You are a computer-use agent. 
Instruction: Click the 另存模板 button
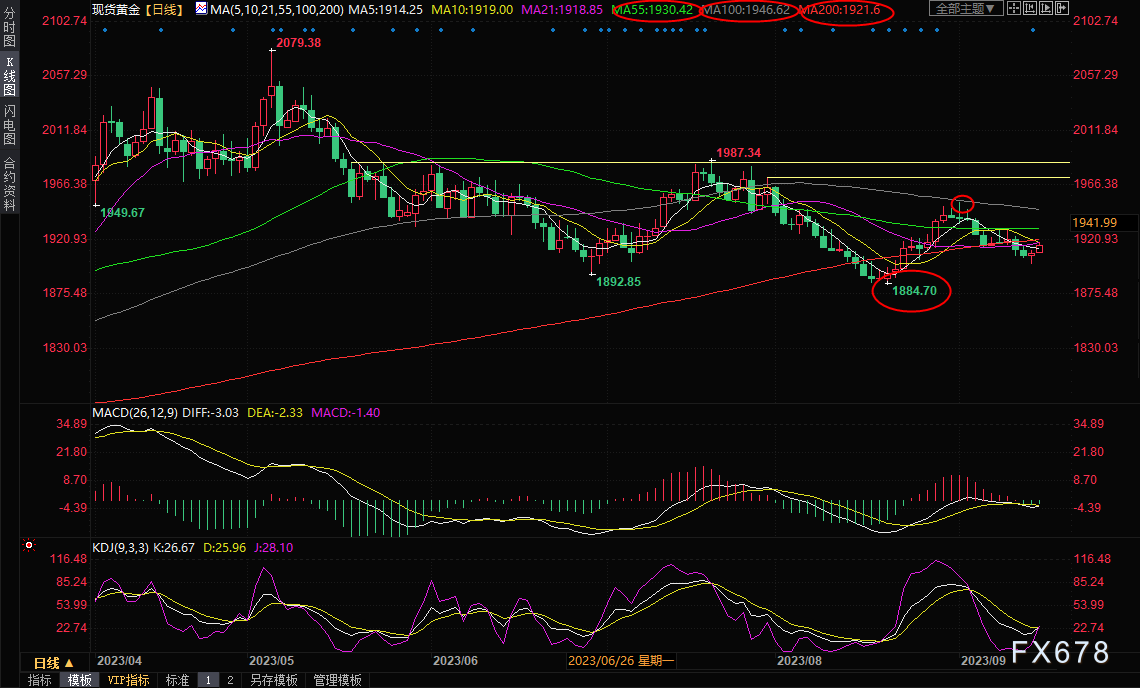tap(273, 680)
